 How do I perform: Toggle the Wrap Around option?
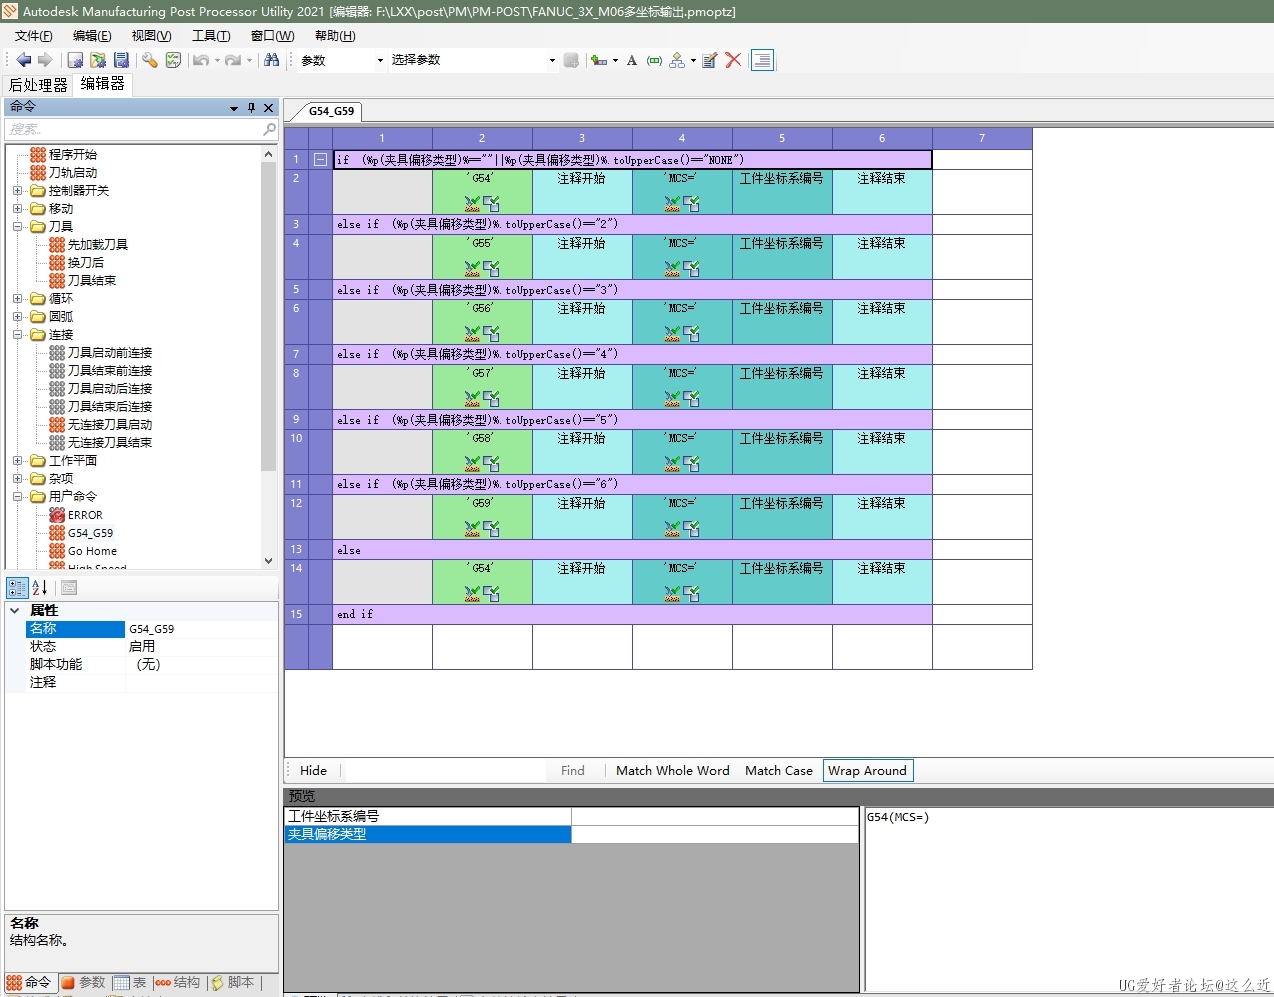[x=867, y=770]
